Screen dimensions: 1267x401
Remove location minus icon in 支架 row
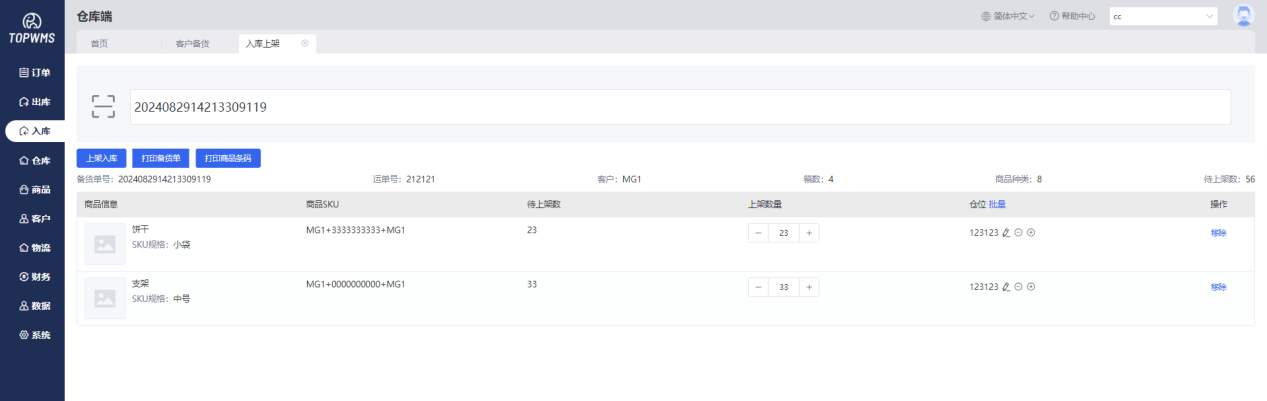click(x=1018, y=287)
